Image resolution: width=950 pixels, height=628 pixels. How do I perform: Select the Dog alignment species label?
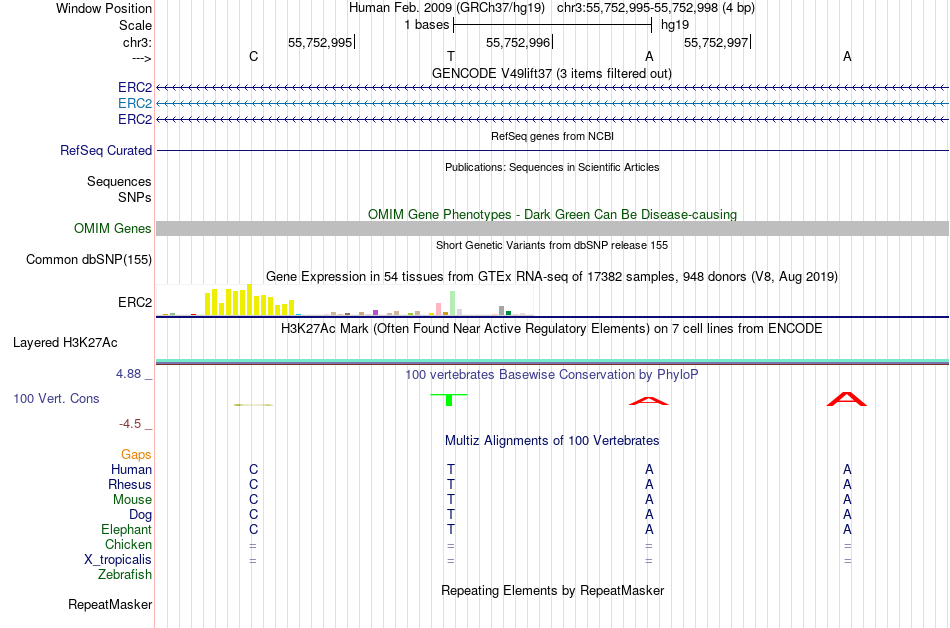click(140, 515)
